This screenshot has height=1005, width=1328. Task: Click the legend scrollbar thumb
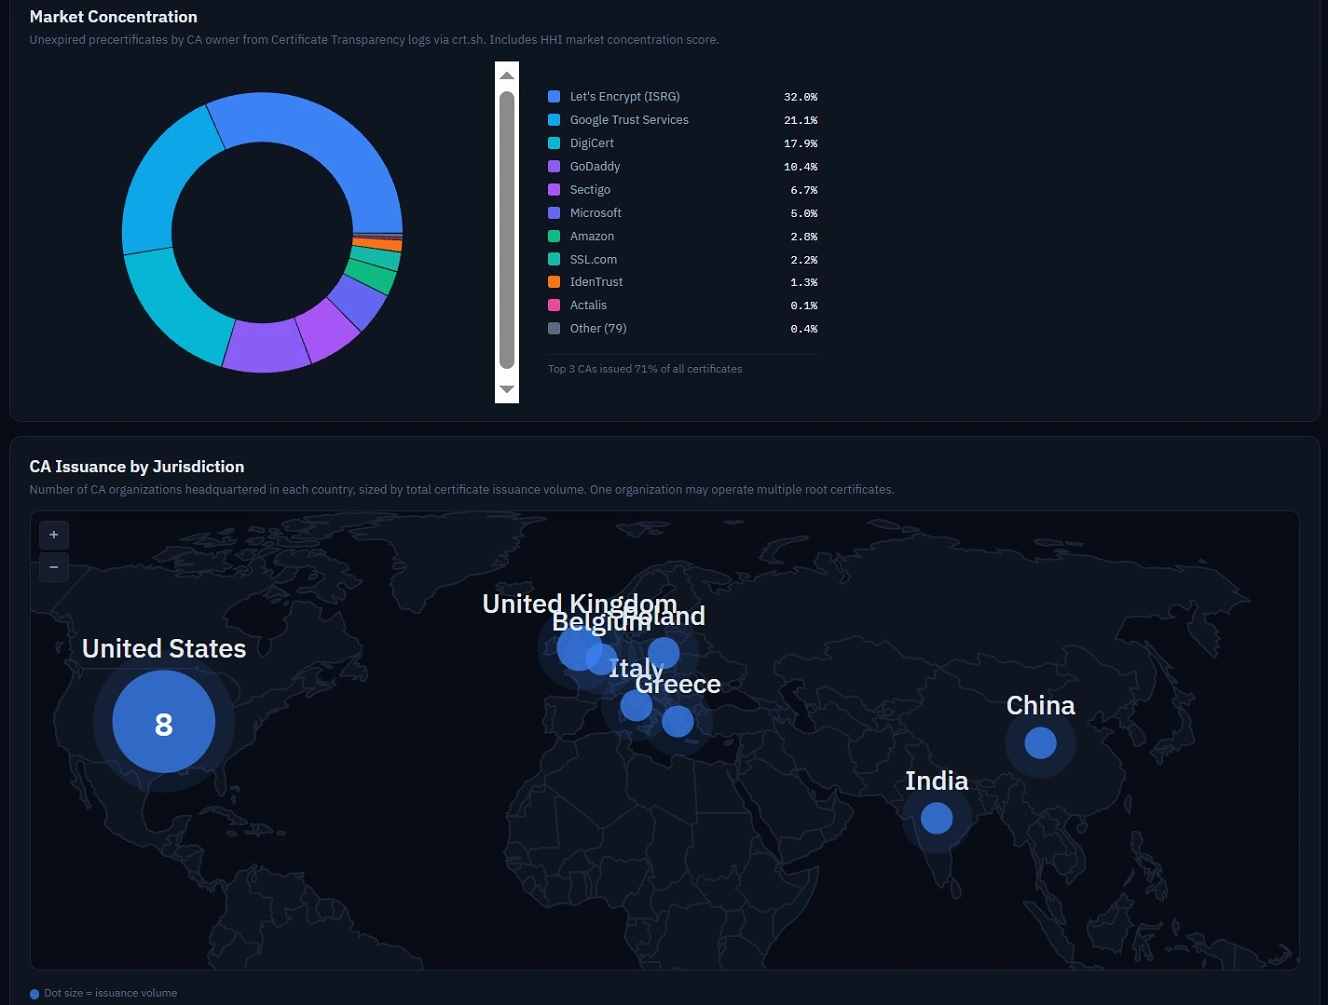pyautogui.click(x=507, y=231)
